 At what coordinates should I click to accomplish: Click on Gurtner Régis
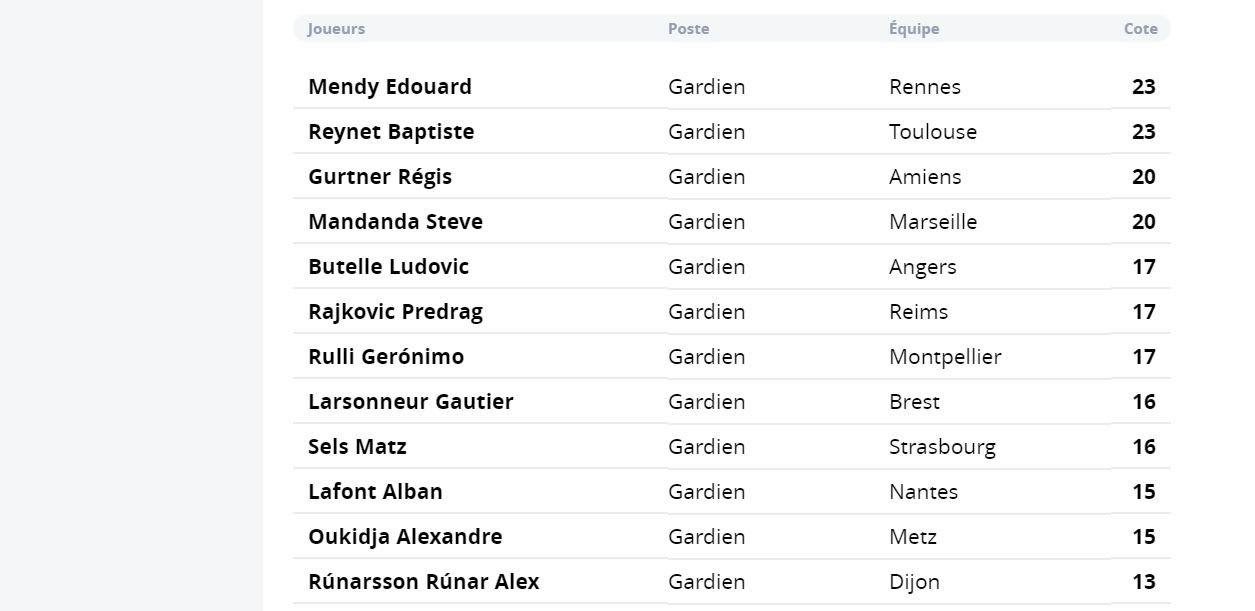[380, 177]
